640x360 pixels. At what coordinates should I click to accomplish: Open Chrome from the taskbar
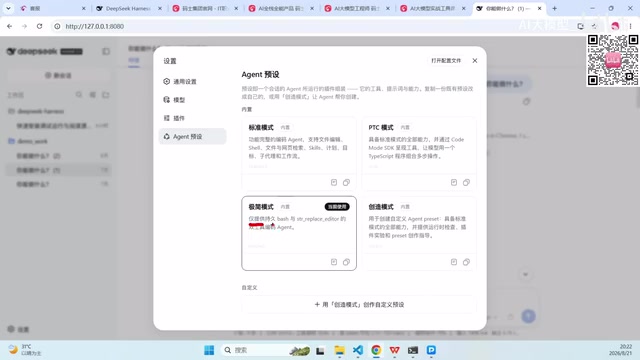click(376, 350)
